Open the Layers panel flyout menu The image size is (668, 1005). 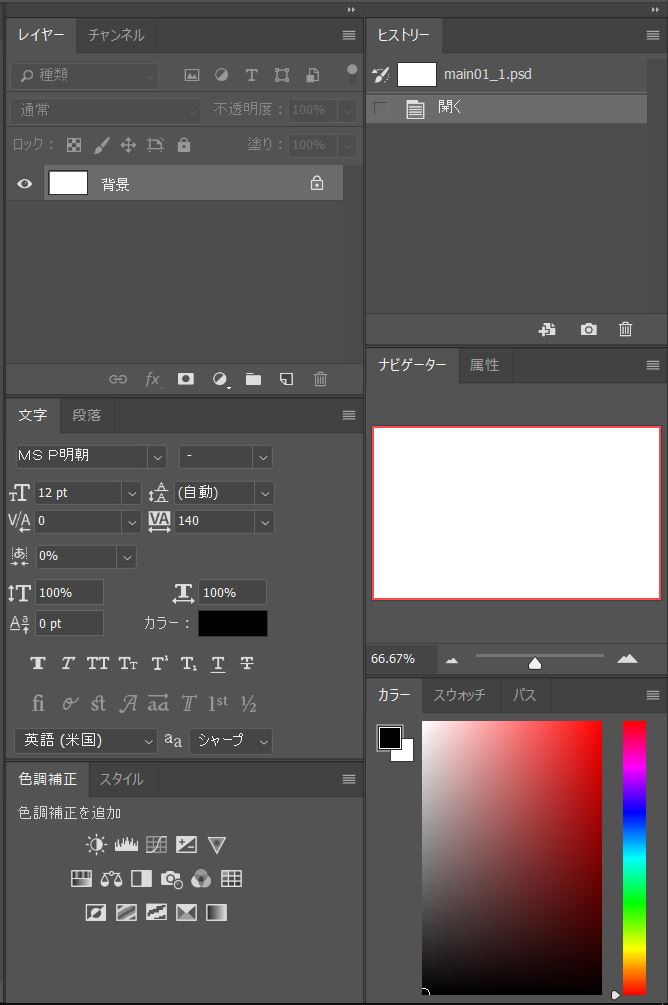349,35
